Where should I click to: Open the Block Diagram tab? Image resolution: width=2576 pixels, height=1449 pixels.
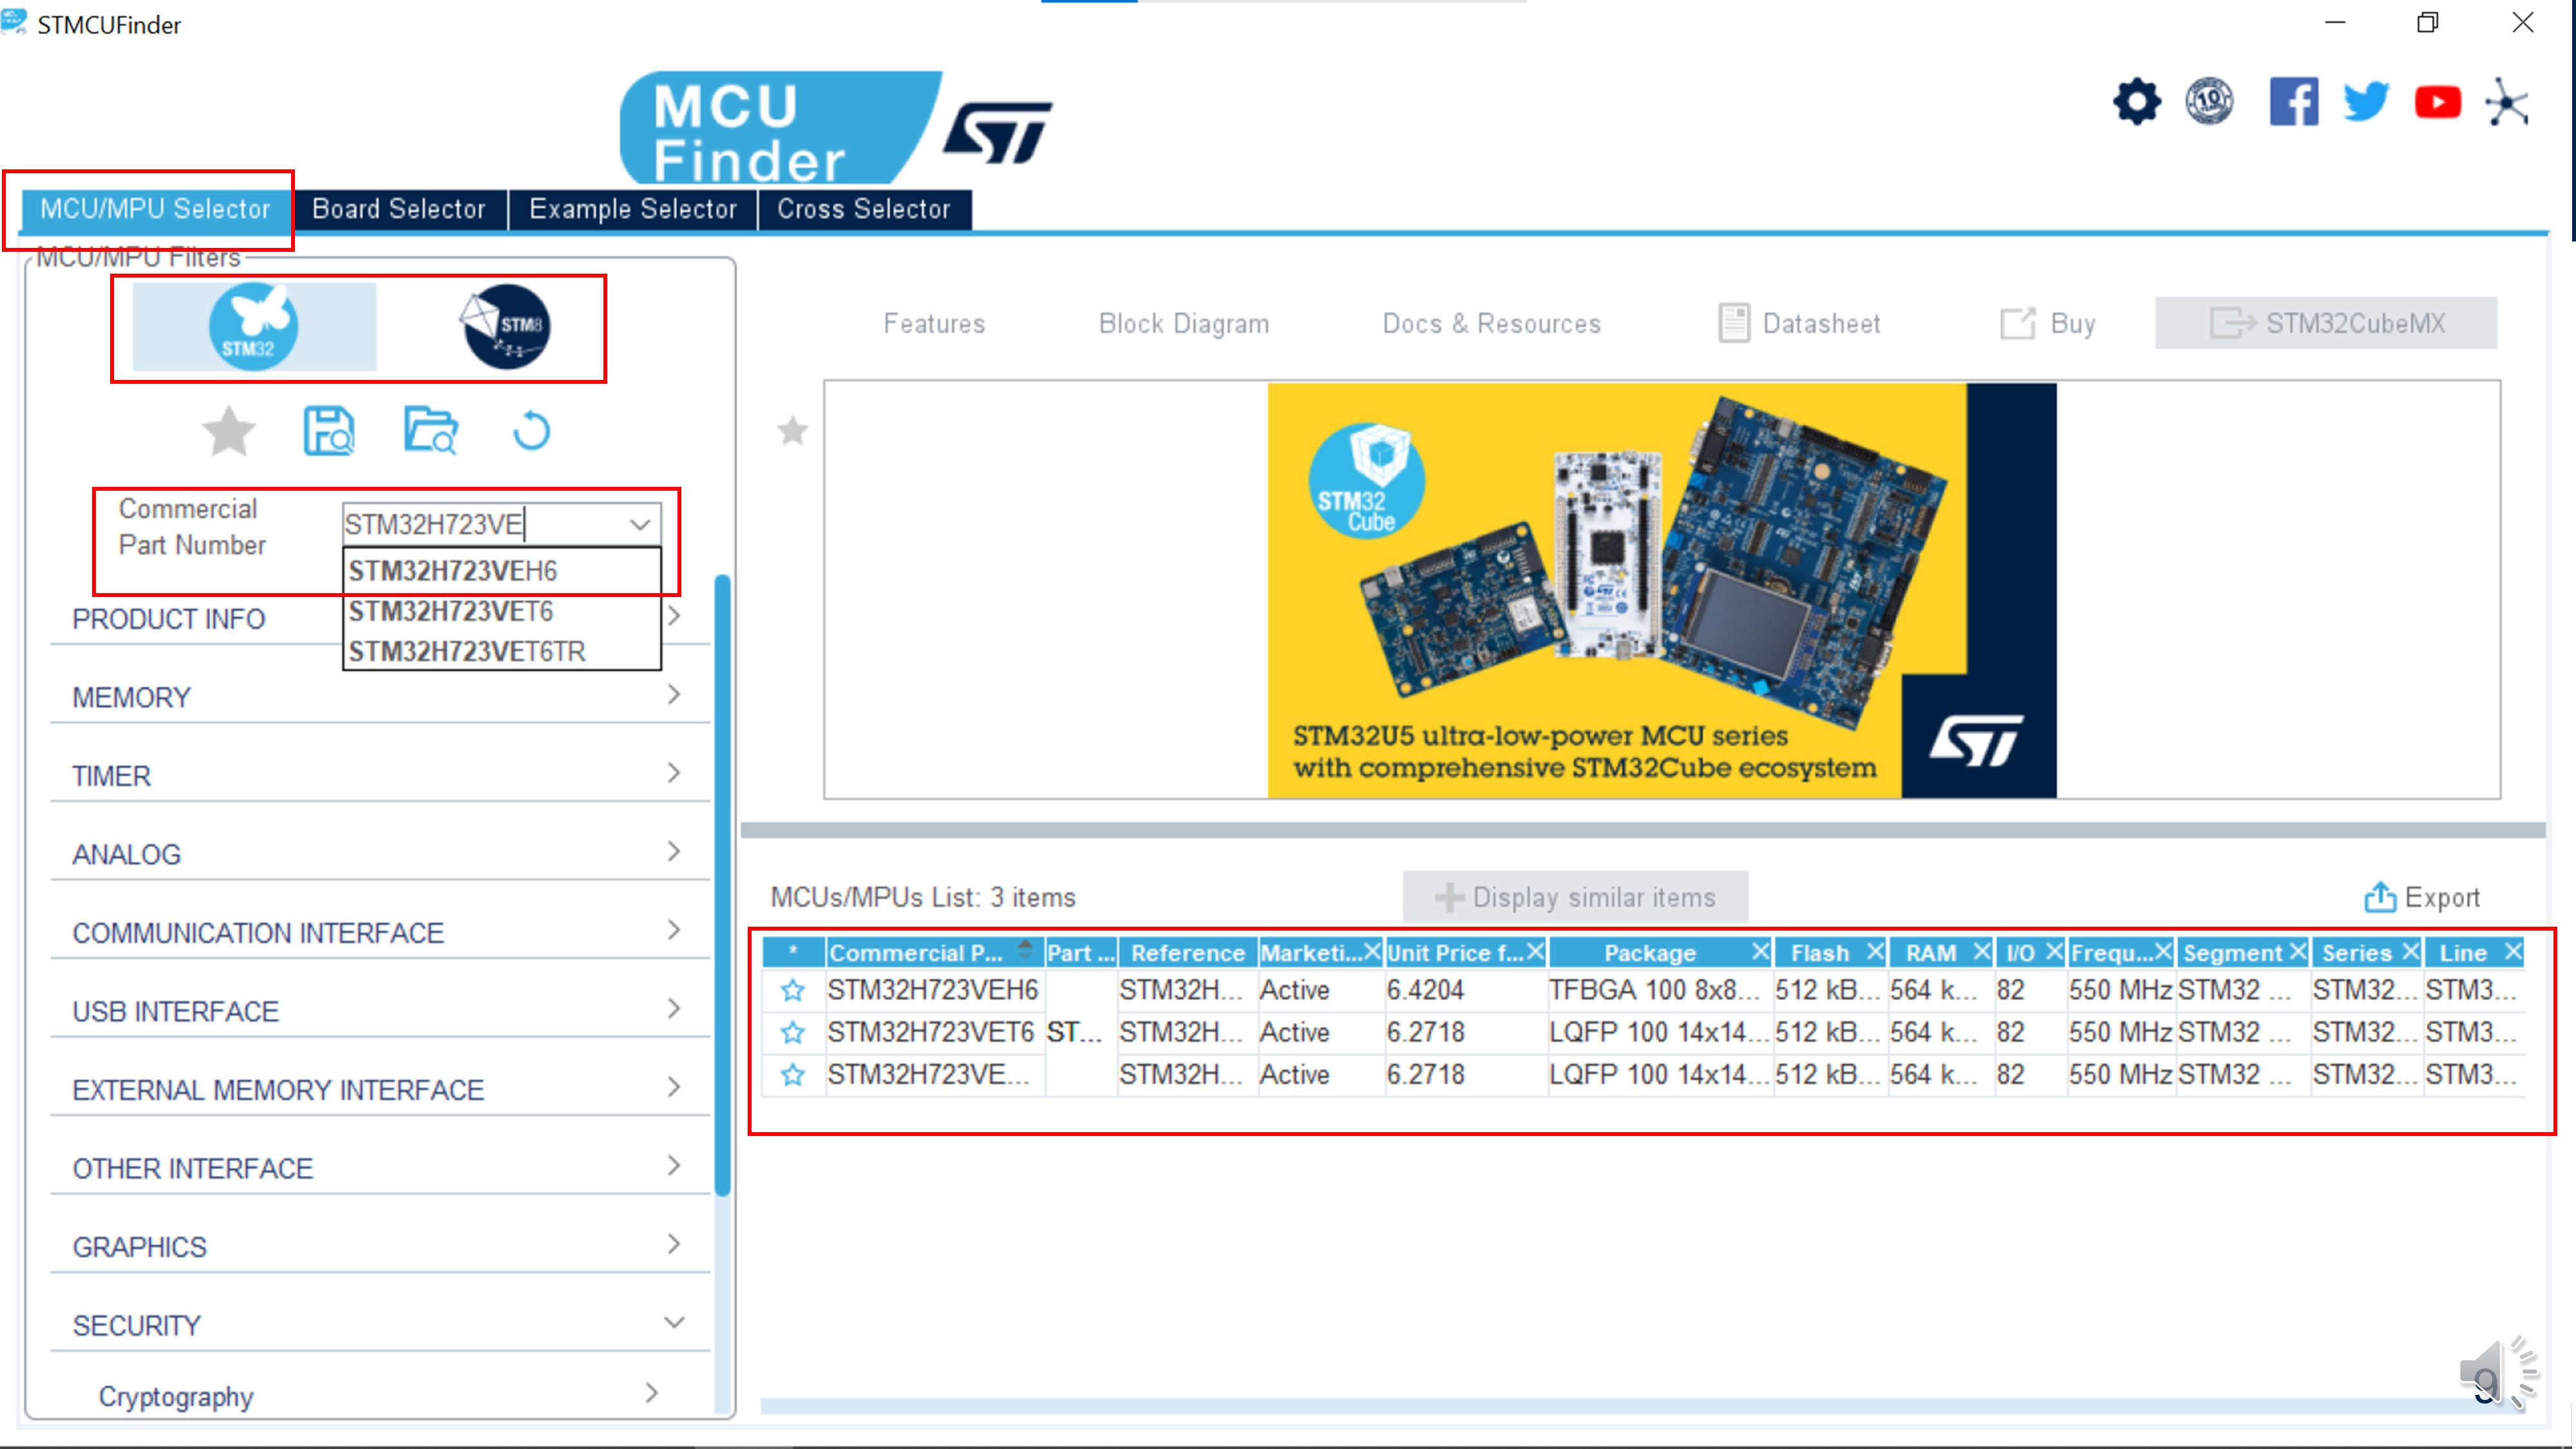click(1184, 323)
